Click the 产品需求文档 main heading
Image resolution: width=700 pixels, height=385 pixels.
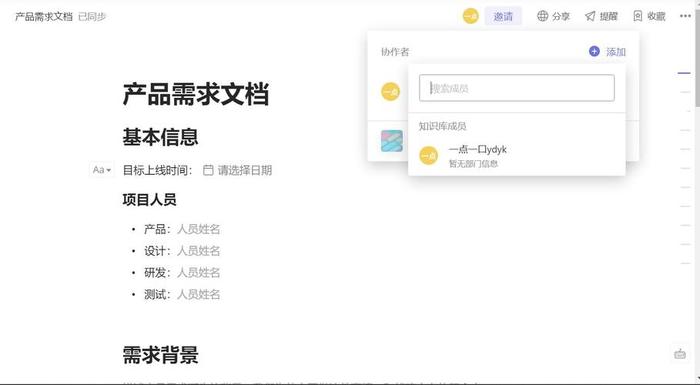(196, 94)
